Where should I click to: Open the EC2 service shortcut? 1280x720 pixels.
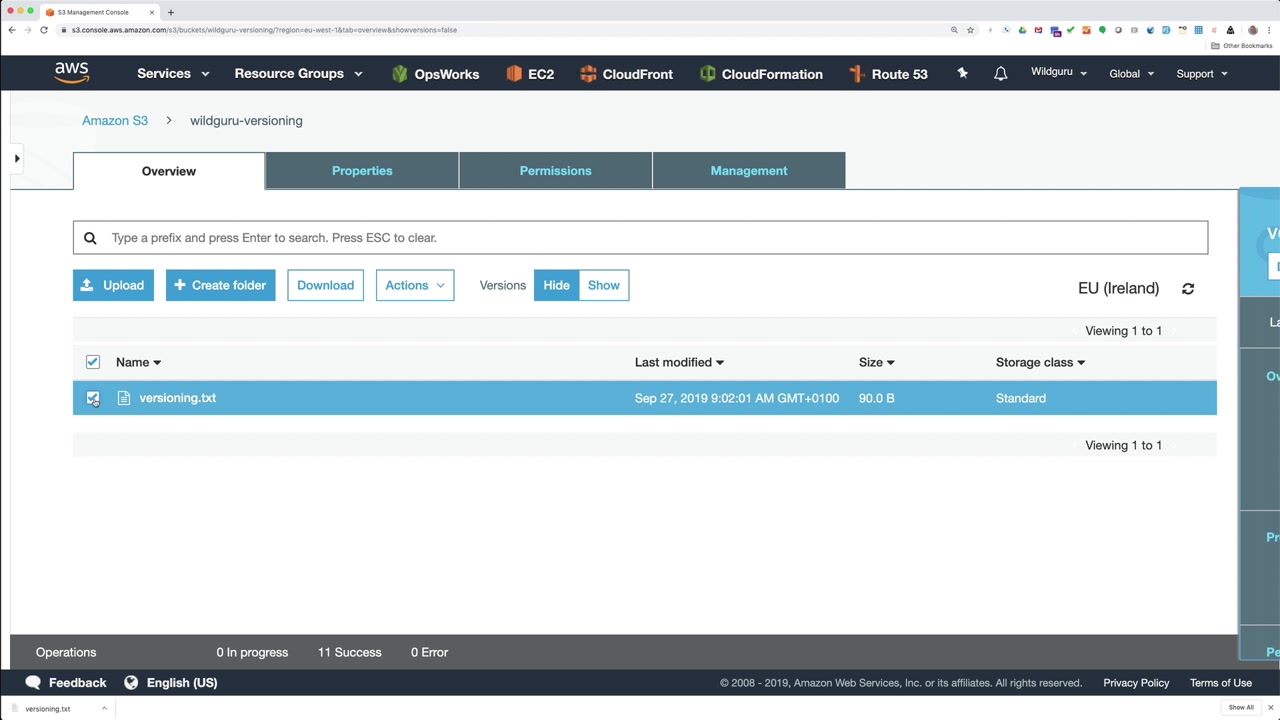530,74
